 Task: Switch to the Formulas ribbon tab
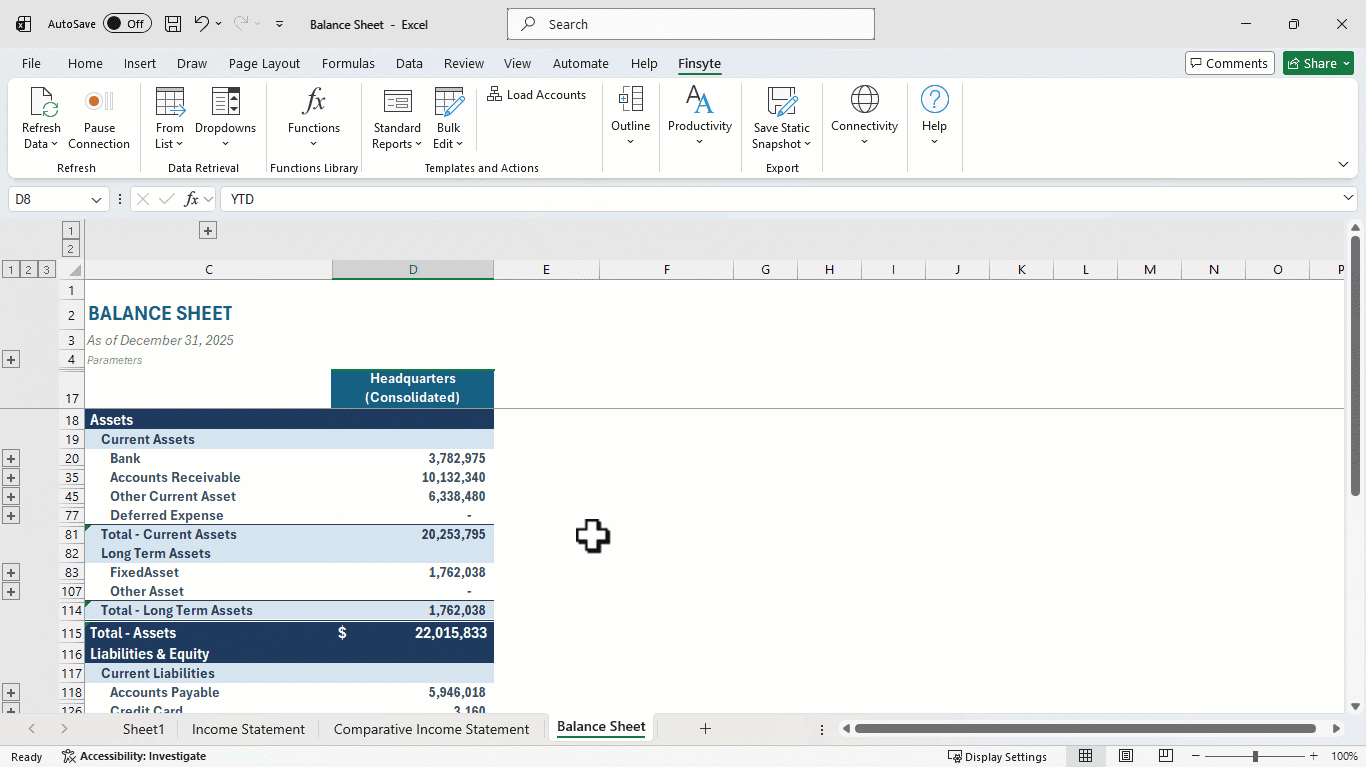[348, 63]
